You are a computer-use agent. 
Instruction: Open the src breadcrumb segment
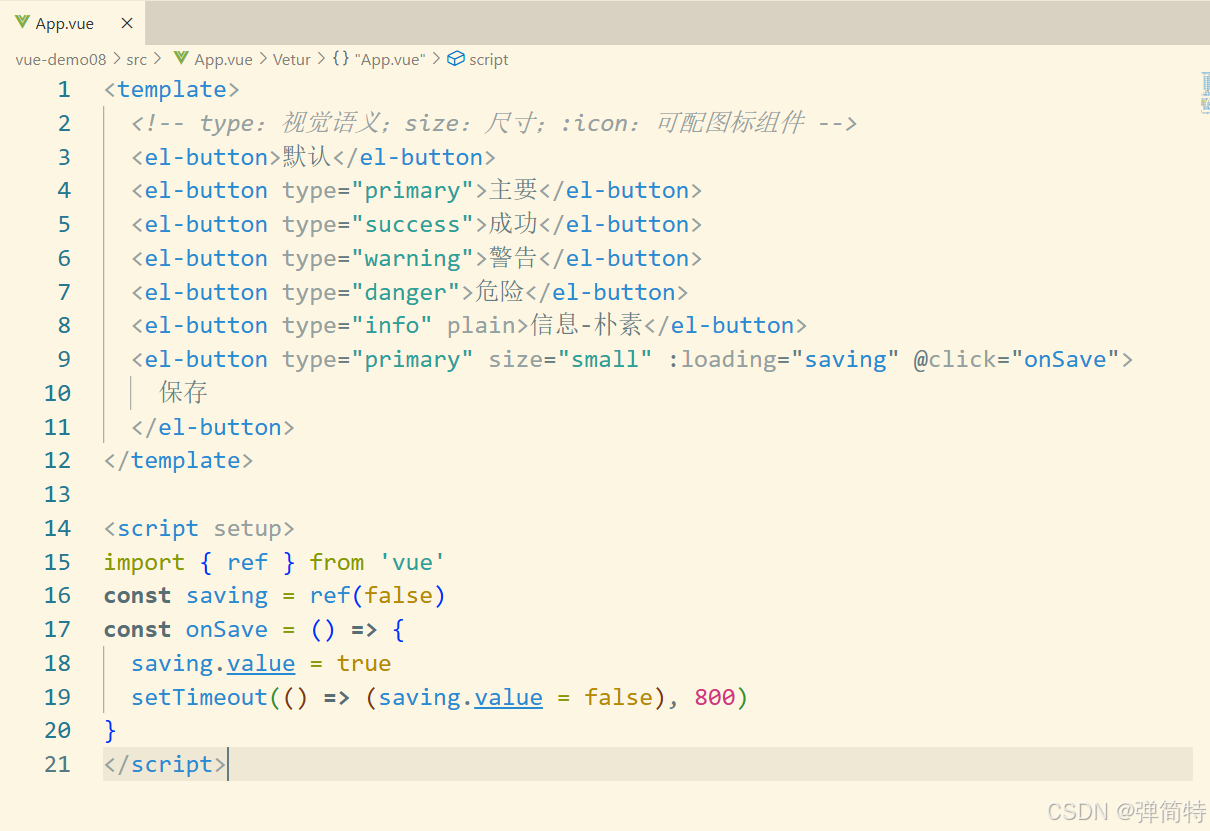pyautogui.click(x=136, y=60)
